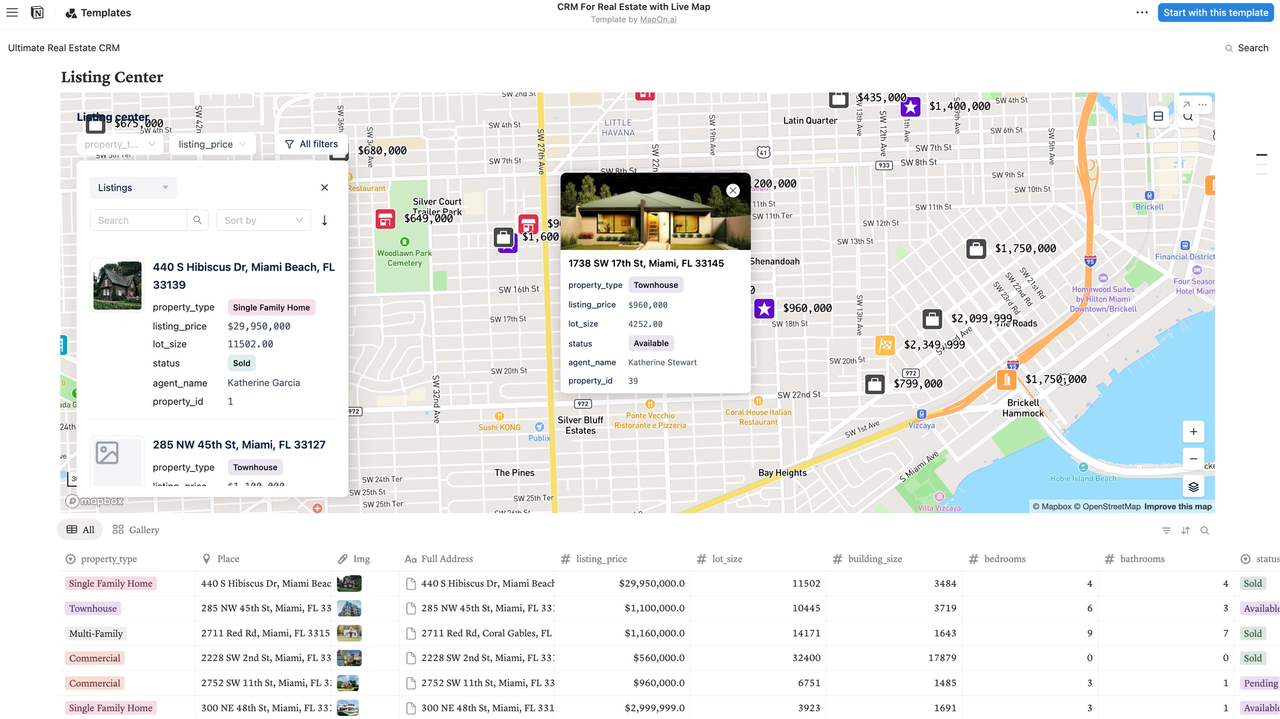Toggle the map list panel icon

[1158, 116]
